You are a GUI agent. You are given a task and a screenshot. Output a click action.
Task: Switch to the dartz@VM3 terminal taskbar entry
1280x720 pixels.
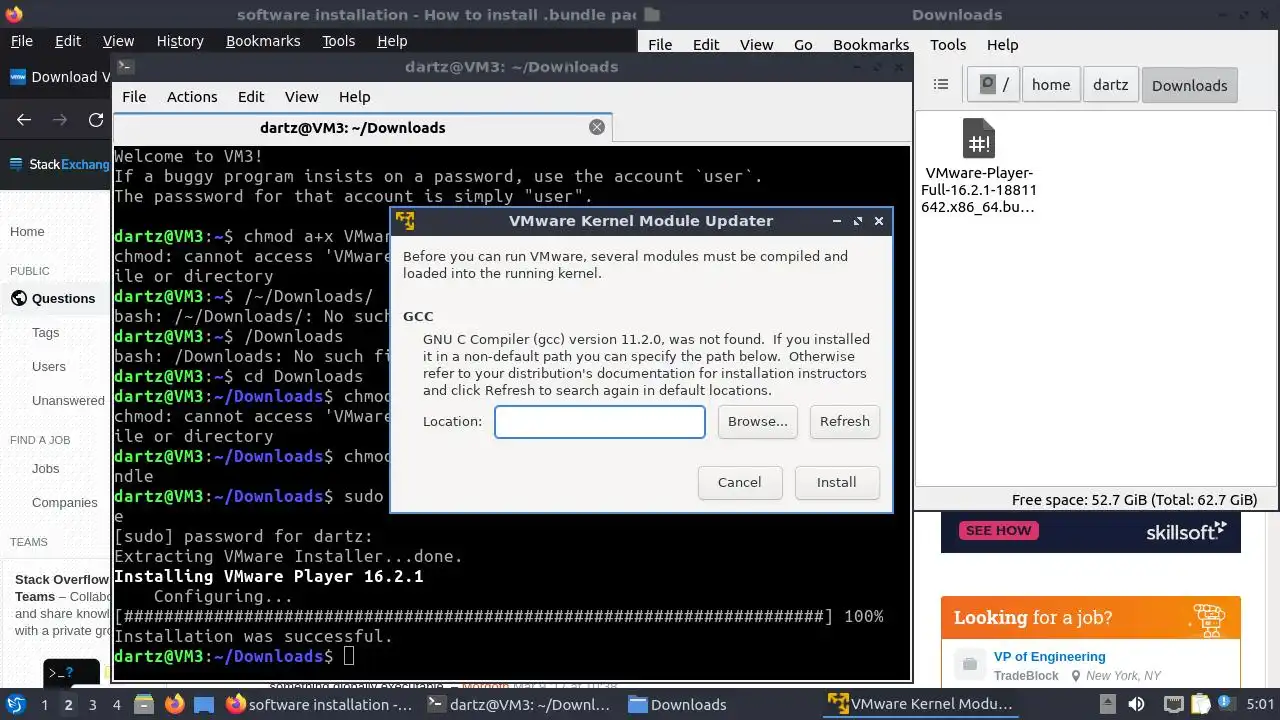click(519, 704)
